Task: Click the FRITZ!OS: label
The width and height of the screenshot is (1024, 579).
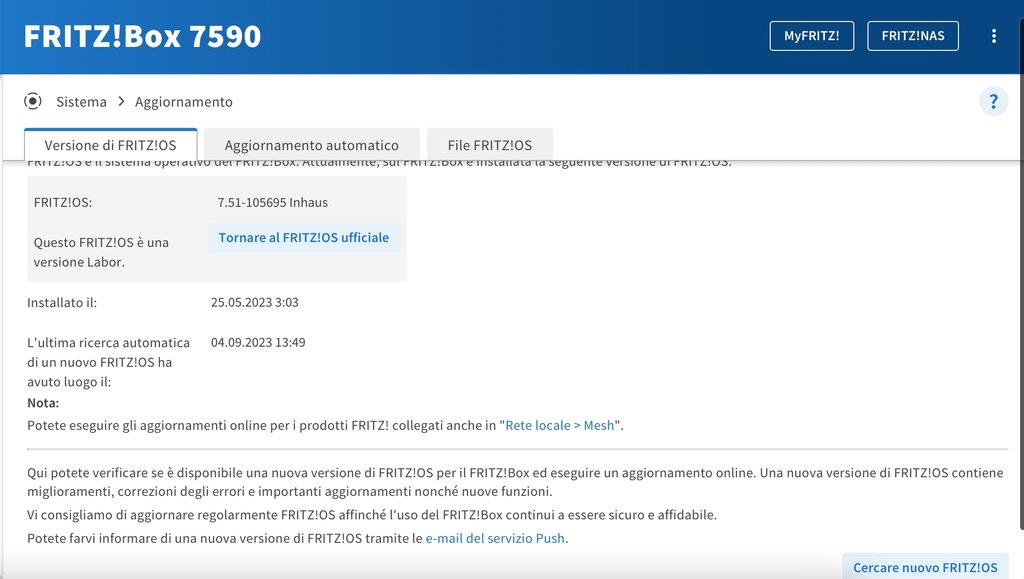Action: [63, 202]
